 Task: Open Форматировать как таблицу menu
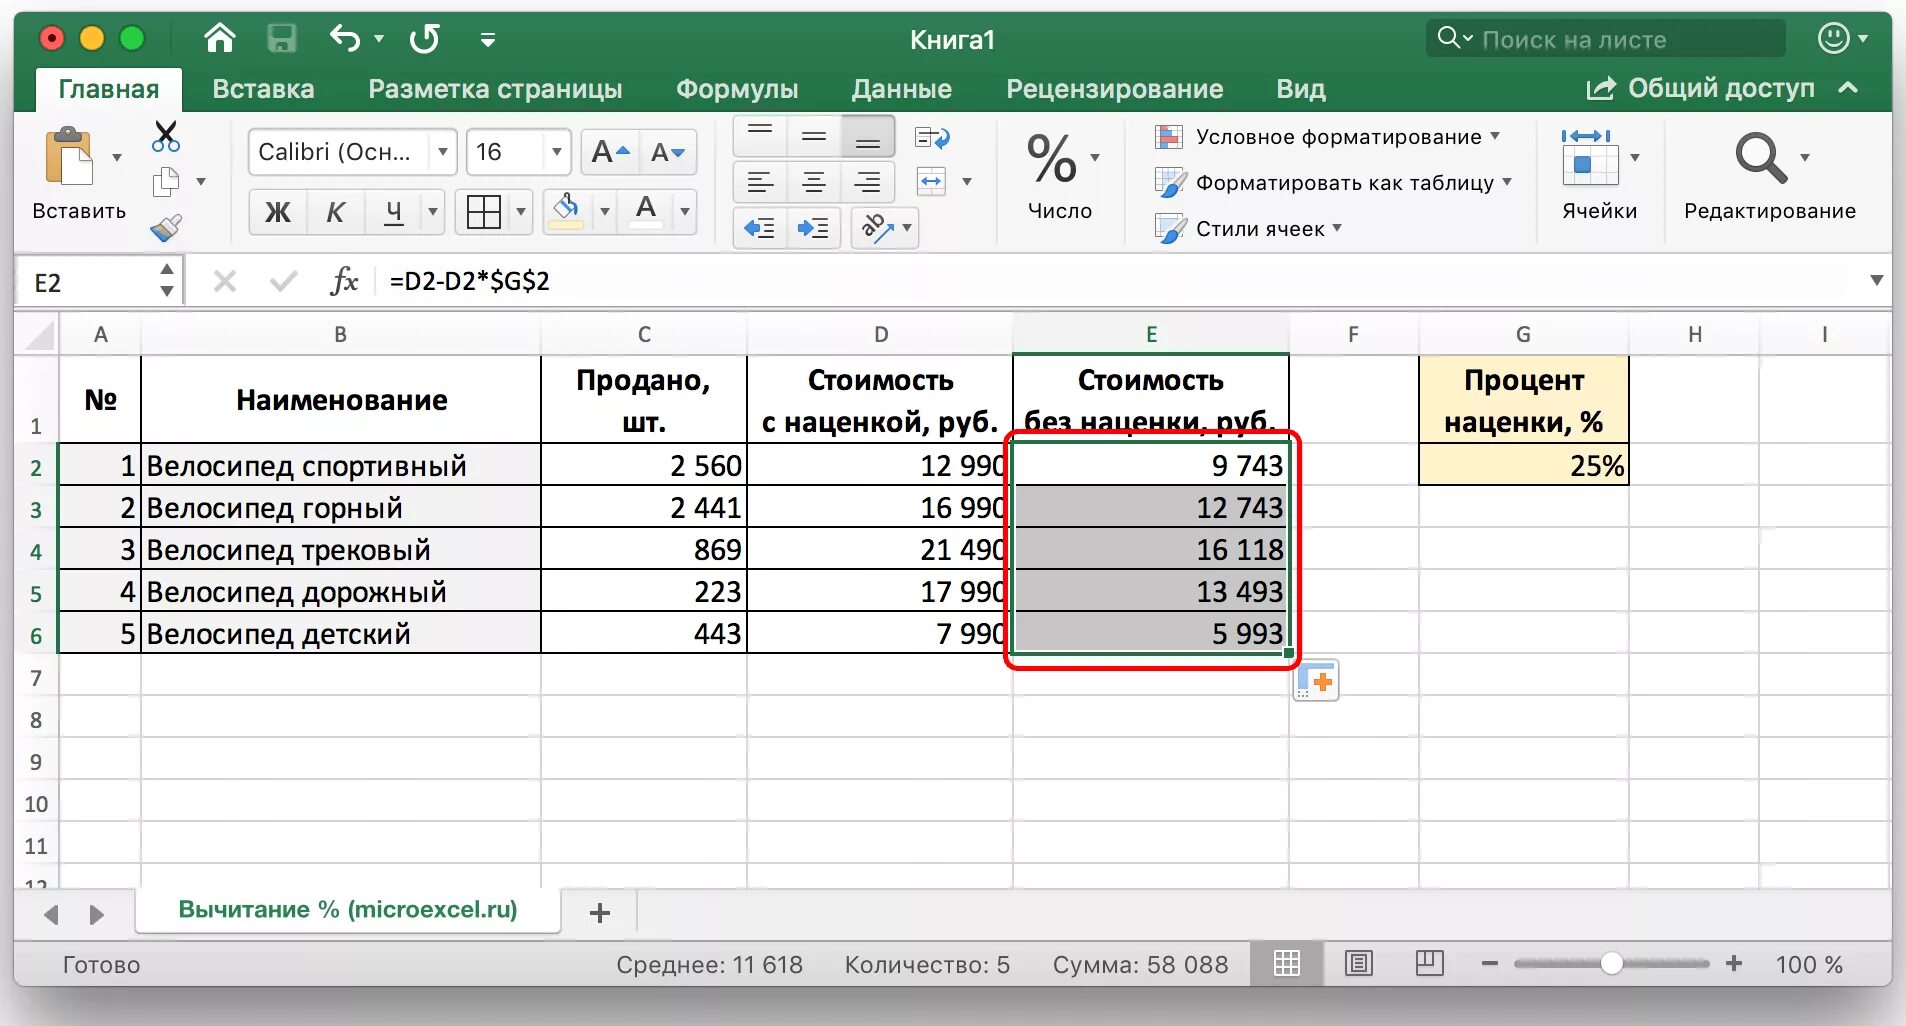[1334, 183]
